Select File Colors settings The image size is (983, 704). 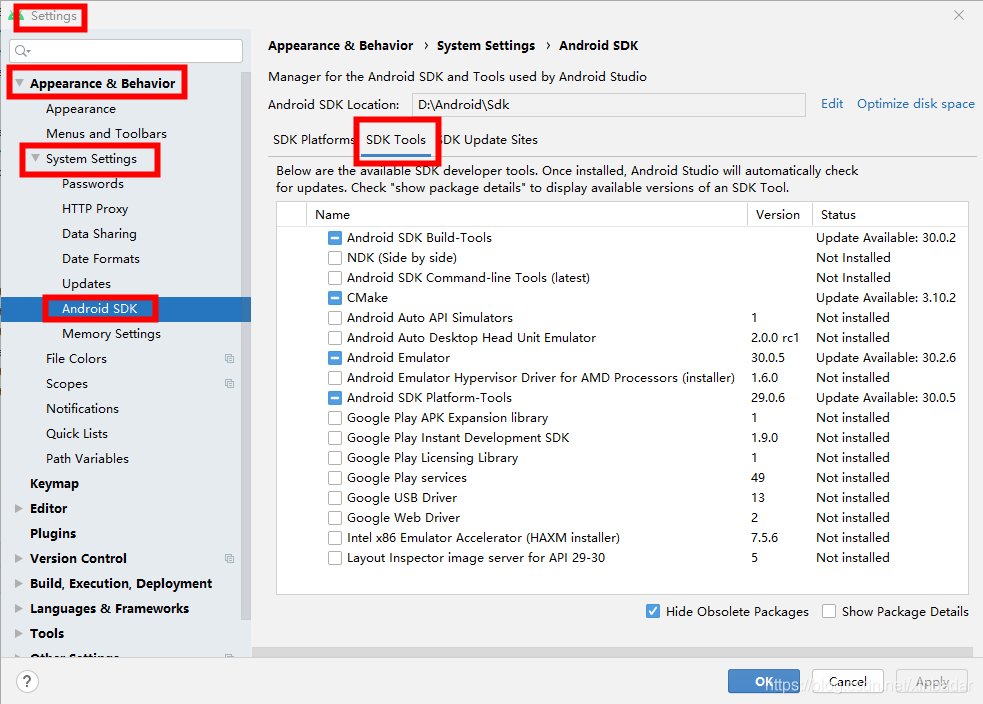pos(76,359)
